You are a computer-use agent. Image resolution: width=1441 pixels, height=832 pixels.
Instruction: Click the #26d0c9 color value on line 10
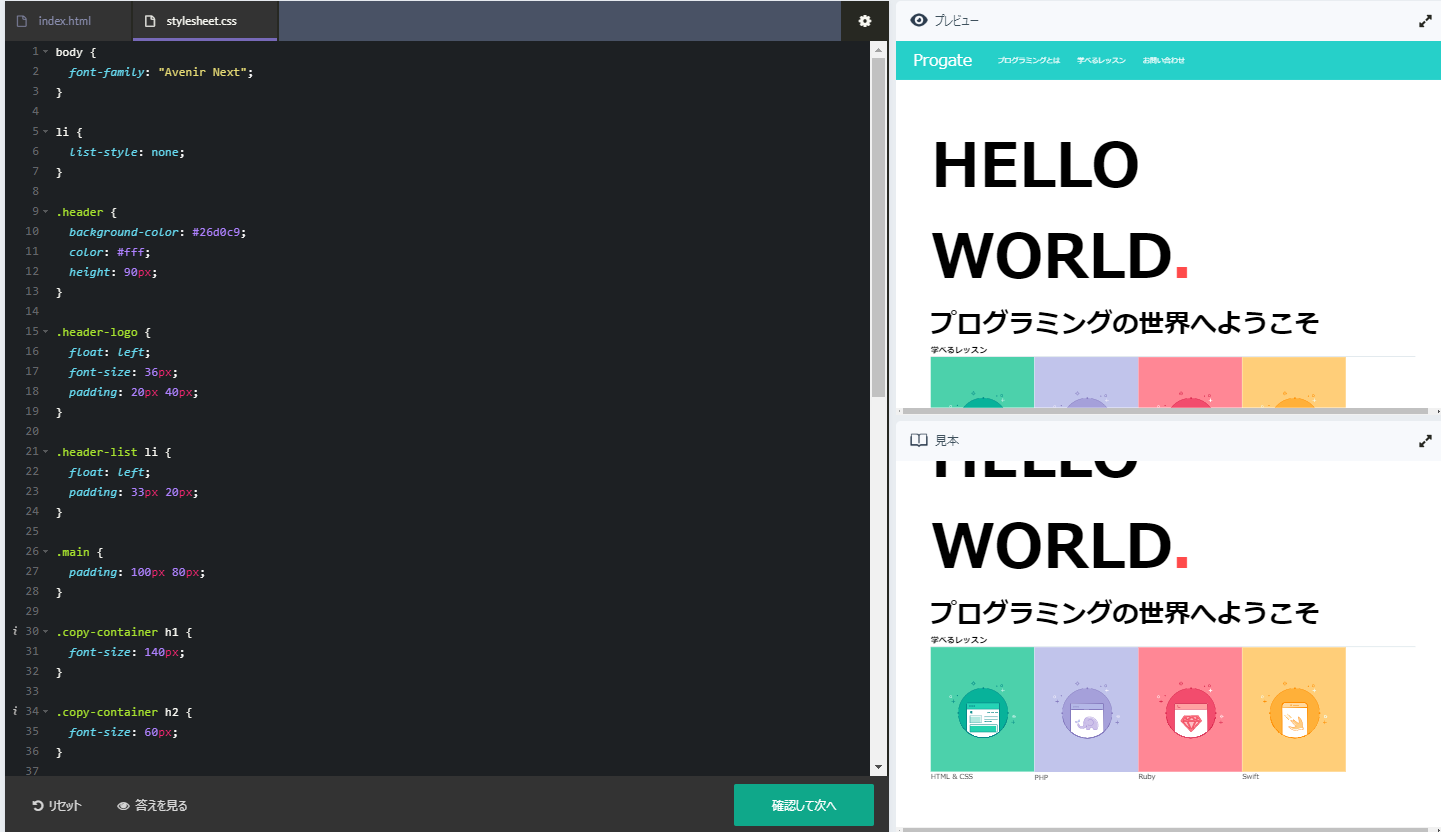(218, 231)
